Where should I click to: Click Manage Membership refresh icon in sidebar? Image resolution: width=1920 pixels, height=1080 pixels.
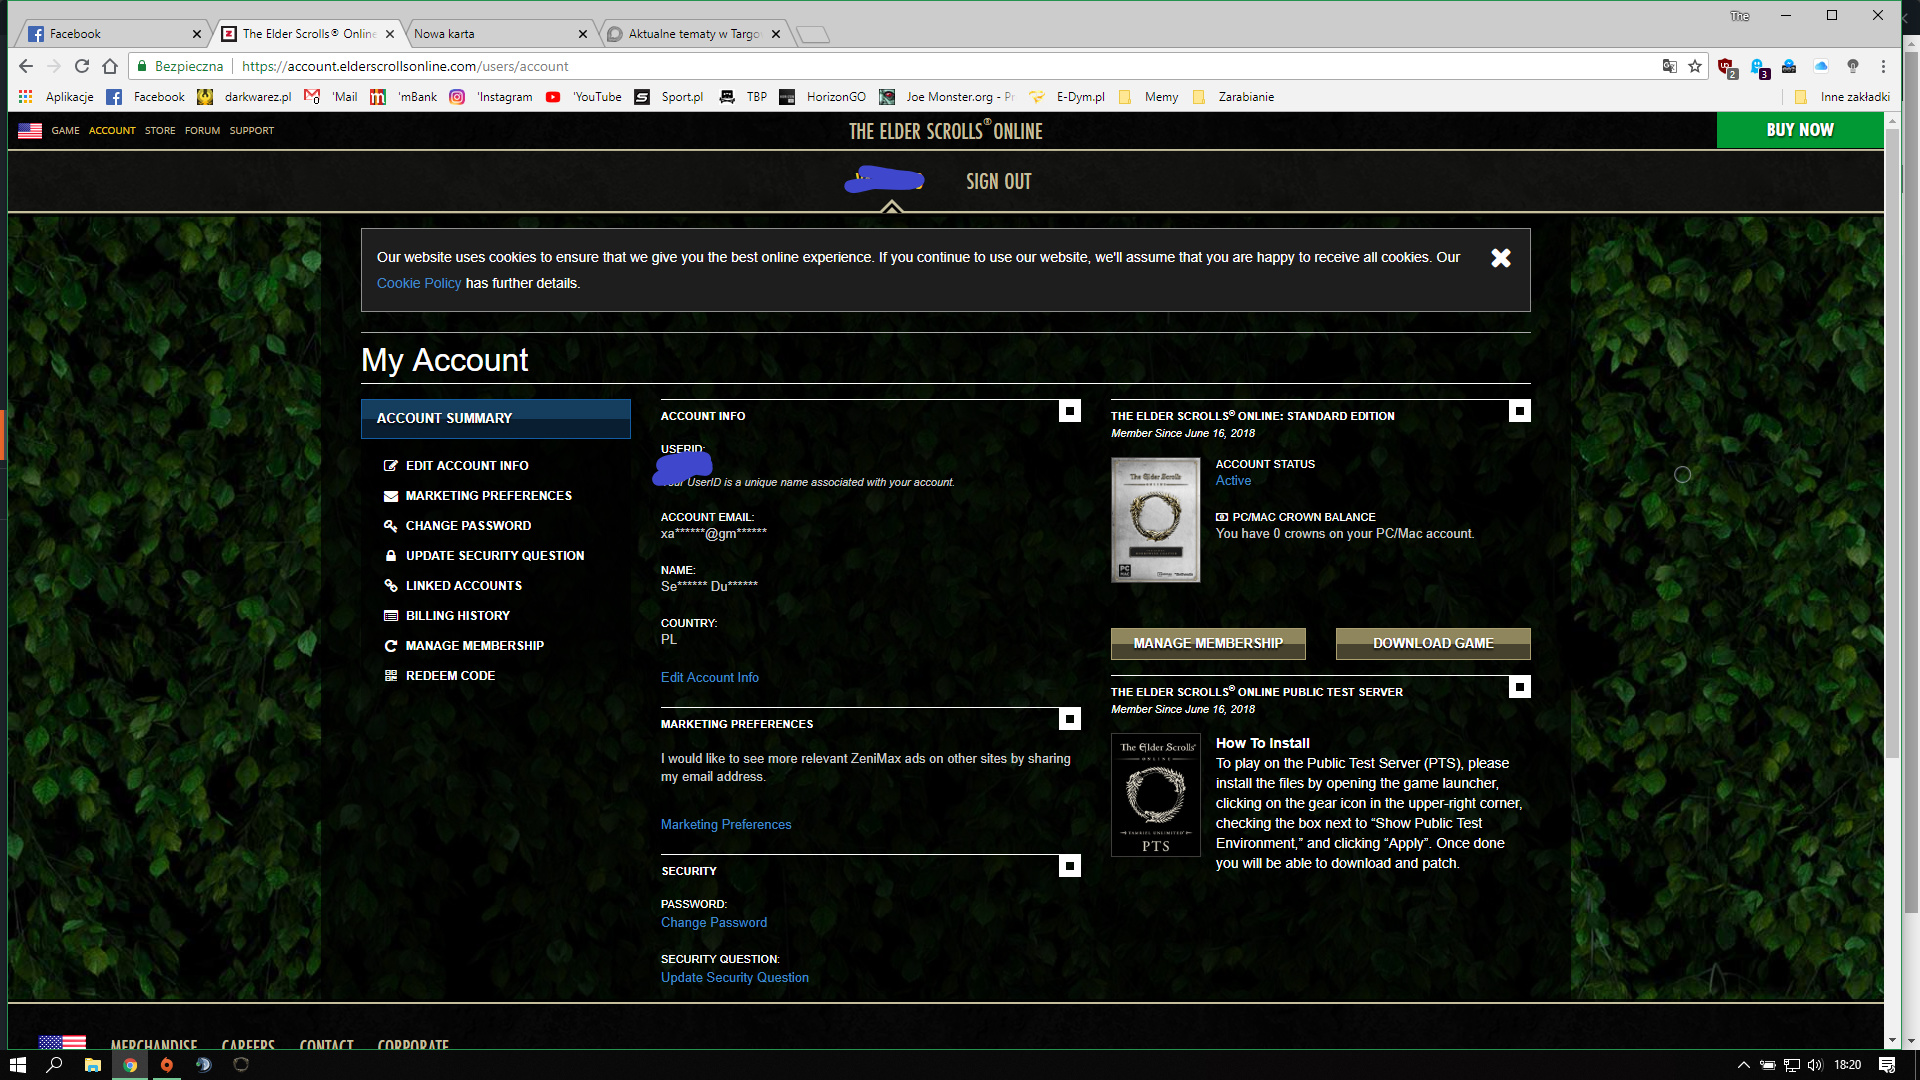(x=391, y=646)
